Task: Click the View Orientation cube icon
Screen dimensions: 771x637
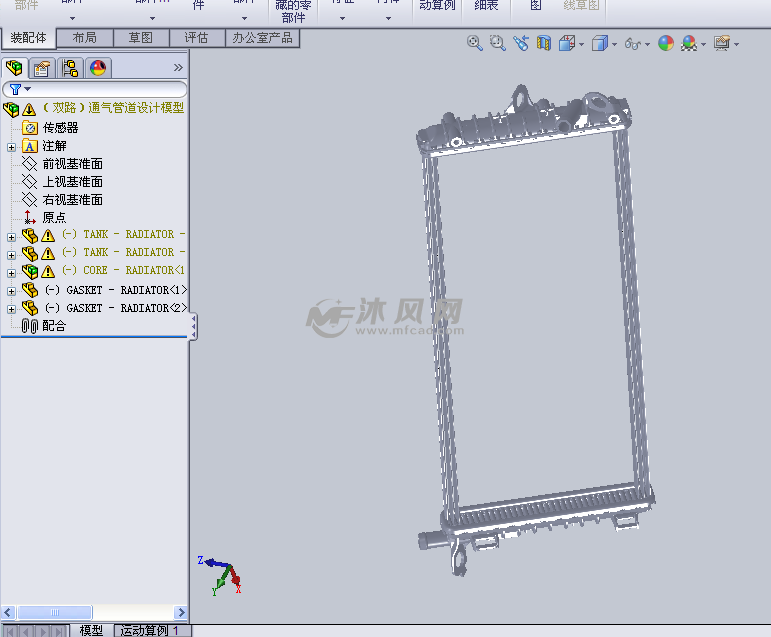Action: [x=567, y=43]
